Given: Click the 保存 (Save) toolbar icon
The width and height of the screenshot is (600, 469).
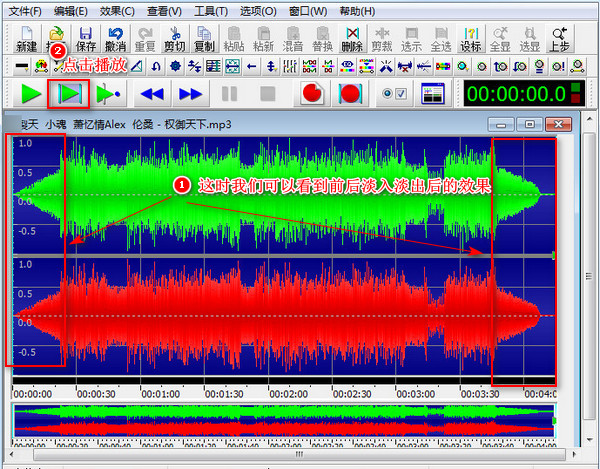Looking at the screenshot, I should [x=86, y=39].
